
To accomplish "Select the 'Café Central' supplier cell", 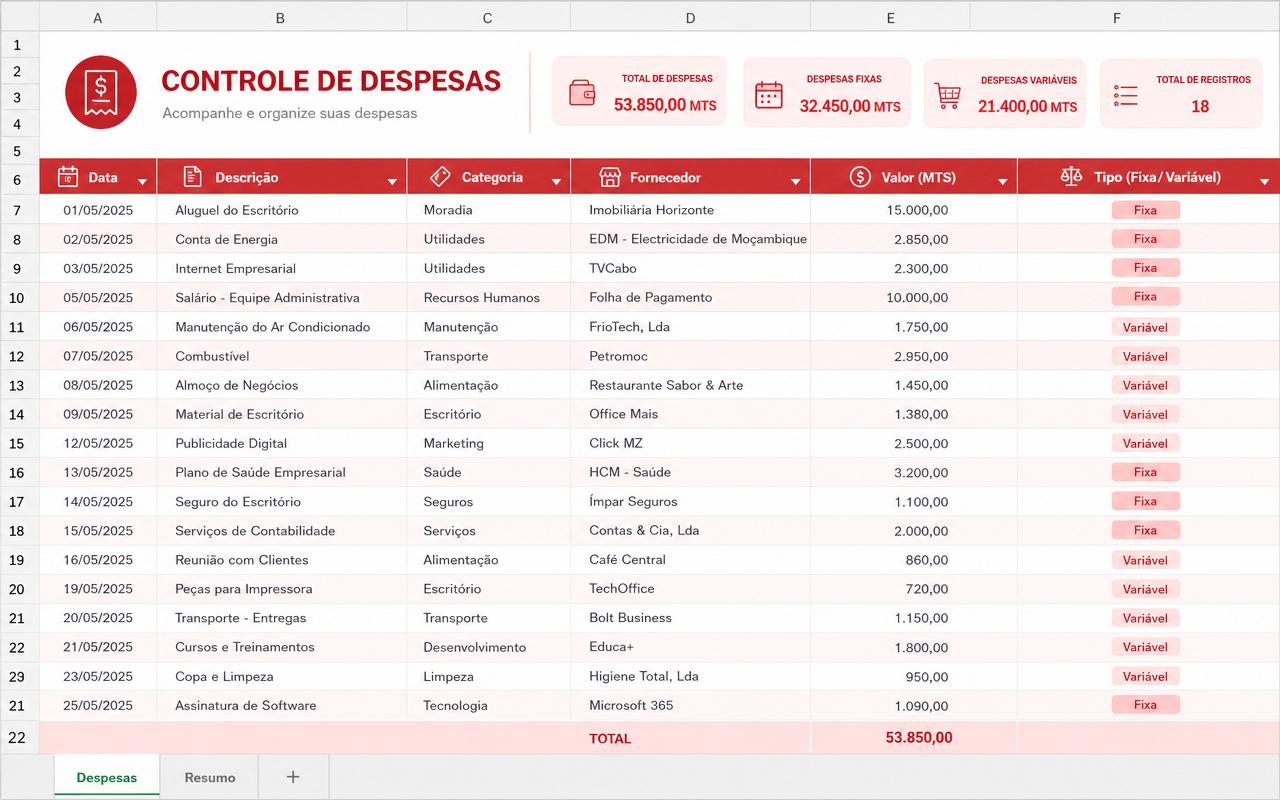I will coord(690,560).
